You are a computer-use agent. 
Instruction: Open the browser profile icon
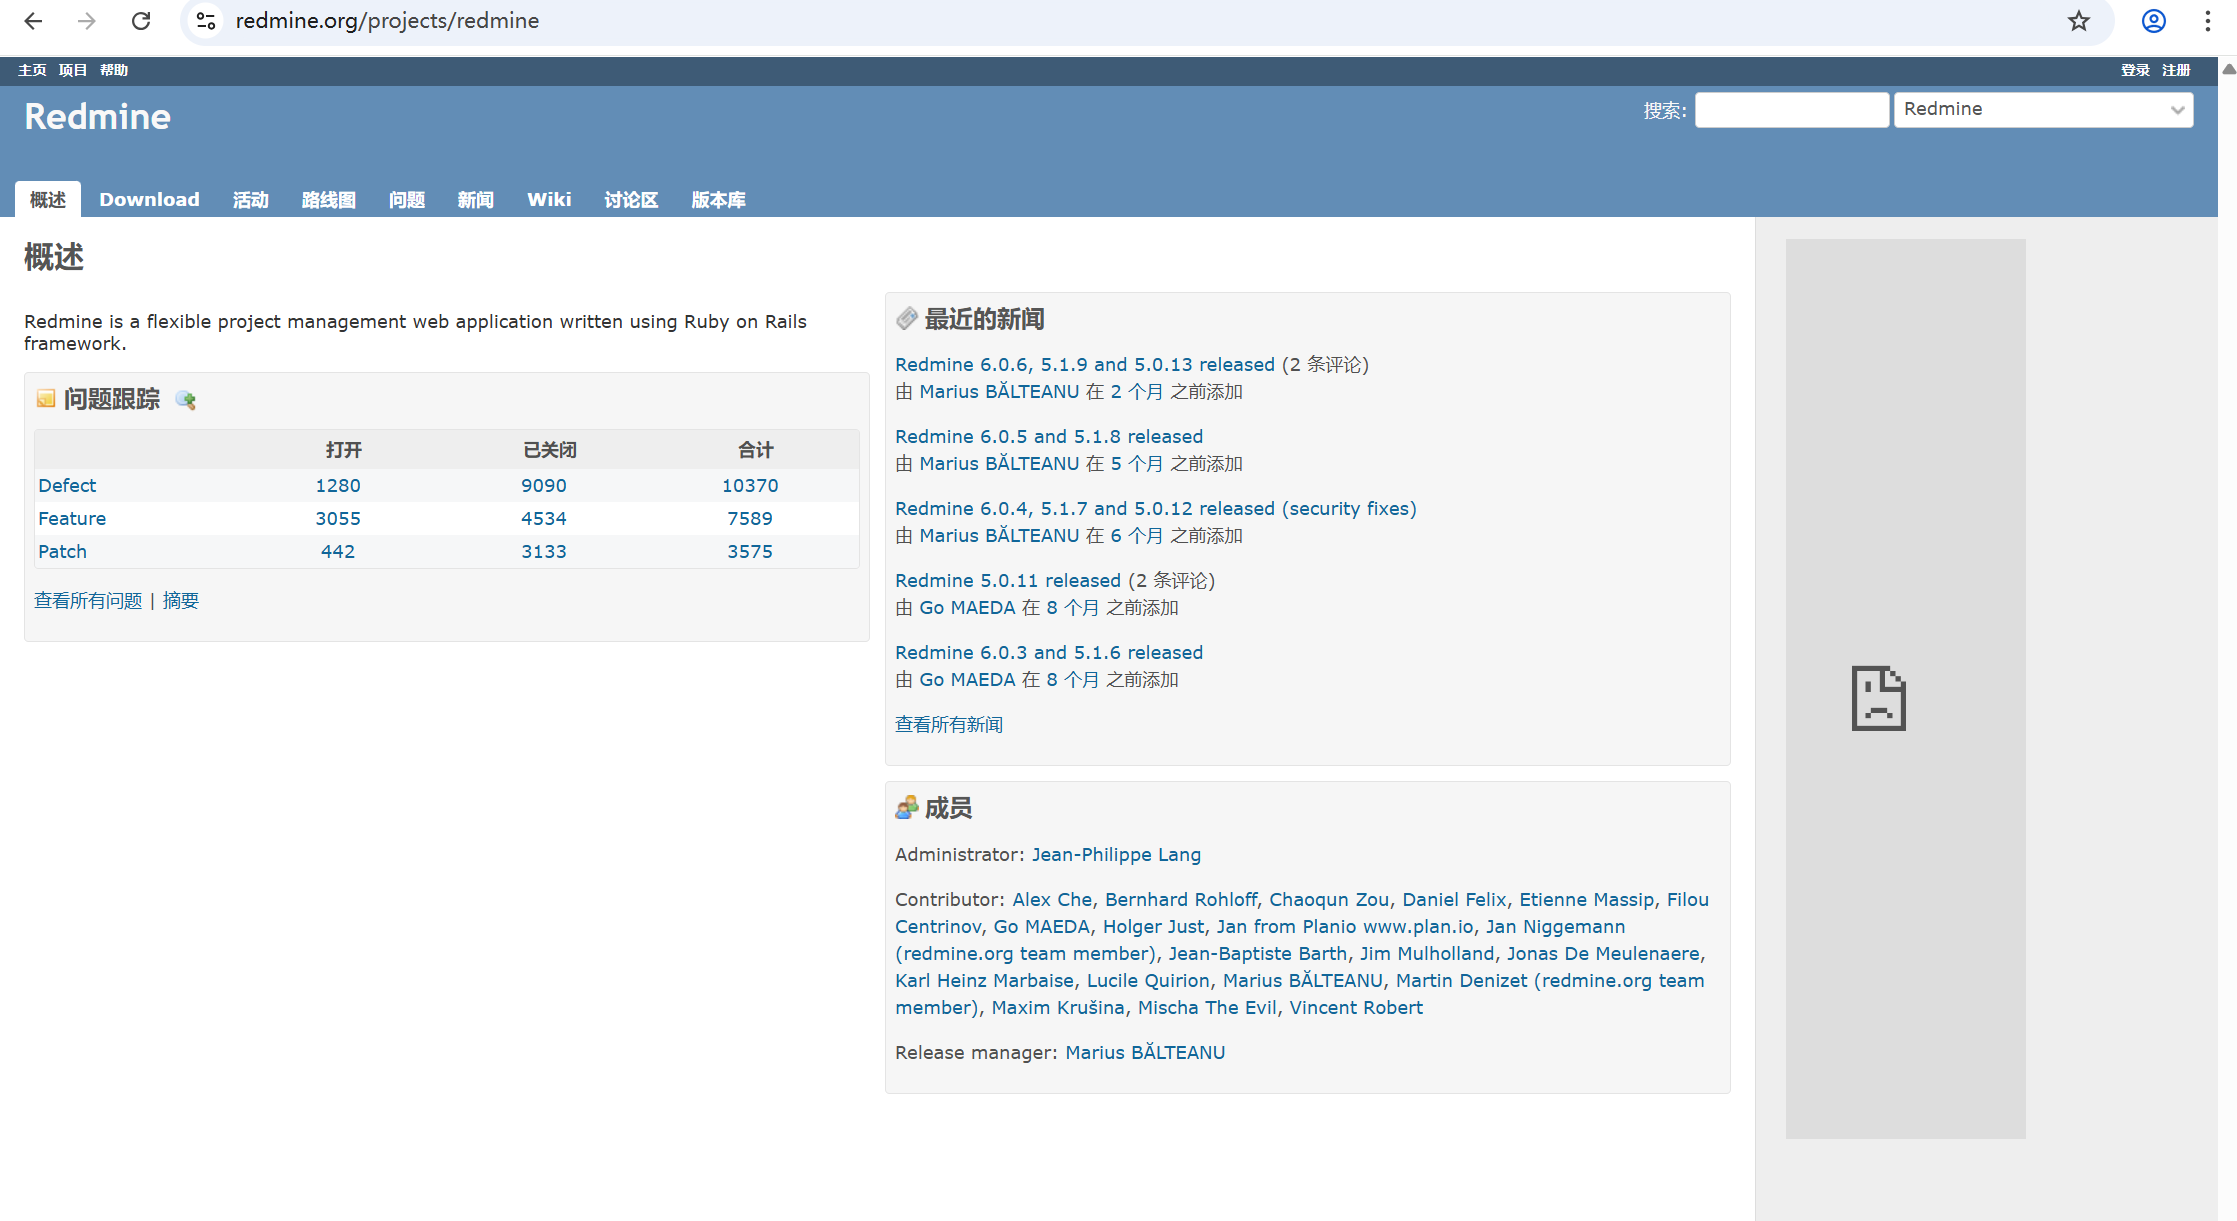coord(2154,21)
